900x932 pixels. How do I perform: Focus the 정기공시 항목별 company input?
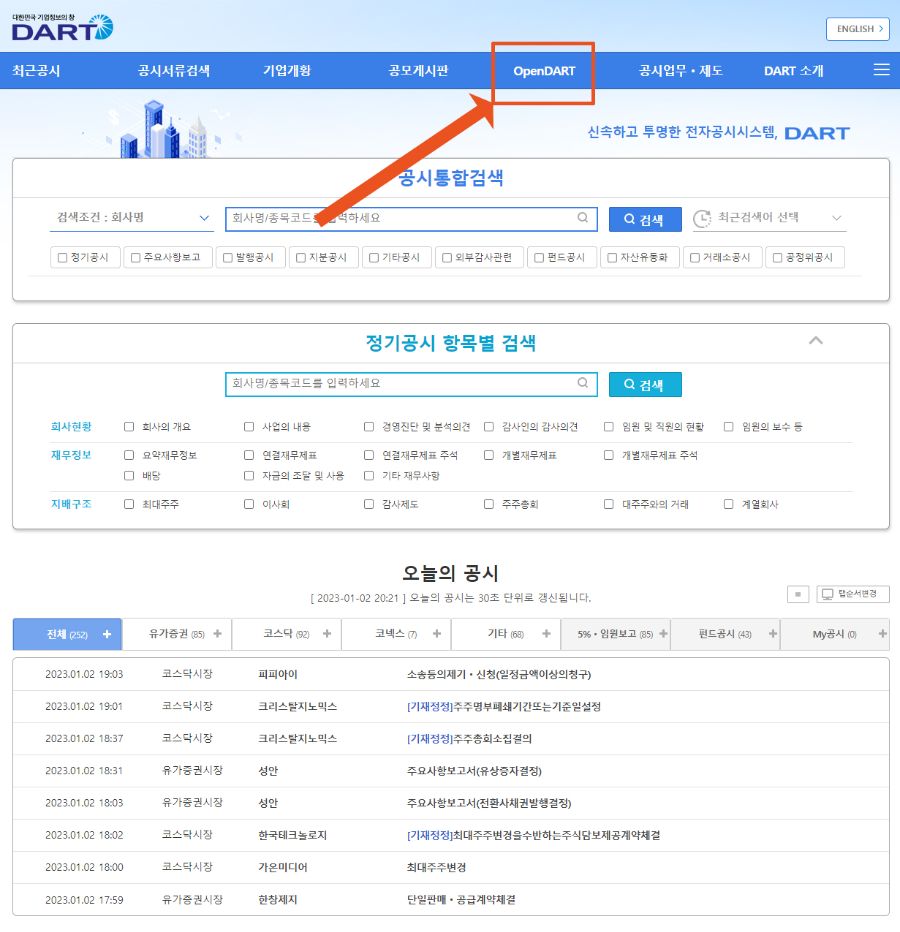411,384
